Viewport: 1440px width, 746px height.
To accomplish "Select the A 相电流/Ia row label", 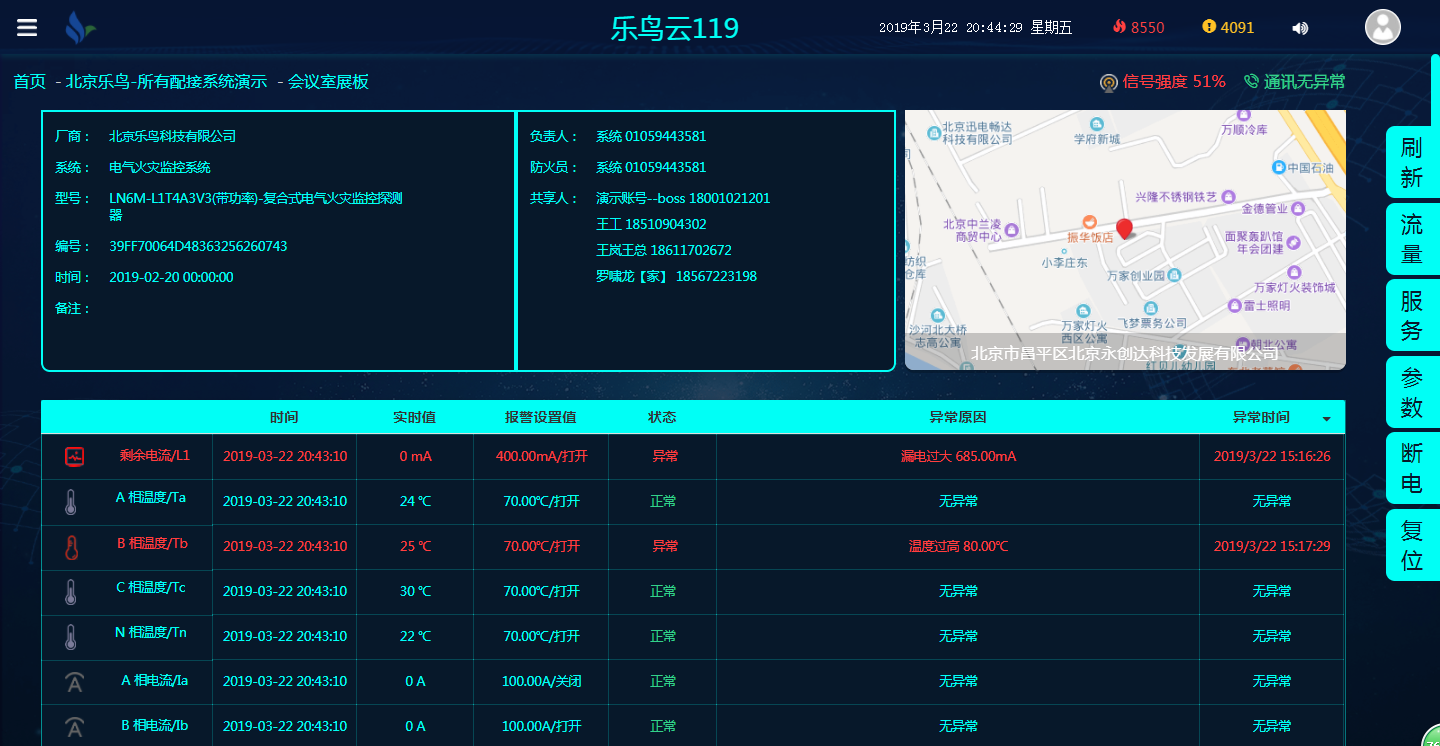I will (x=155, y=680).
